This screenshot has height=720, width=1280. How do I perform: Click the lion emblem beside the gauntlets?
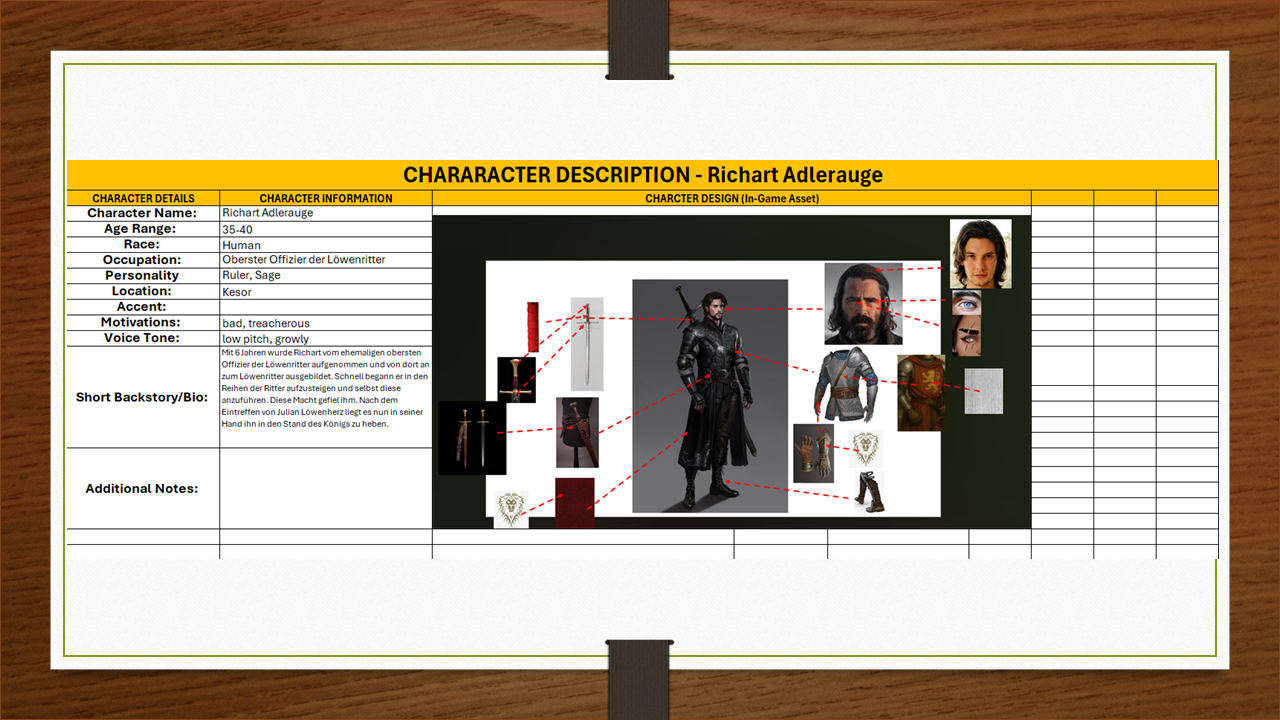tap(866, 449)
